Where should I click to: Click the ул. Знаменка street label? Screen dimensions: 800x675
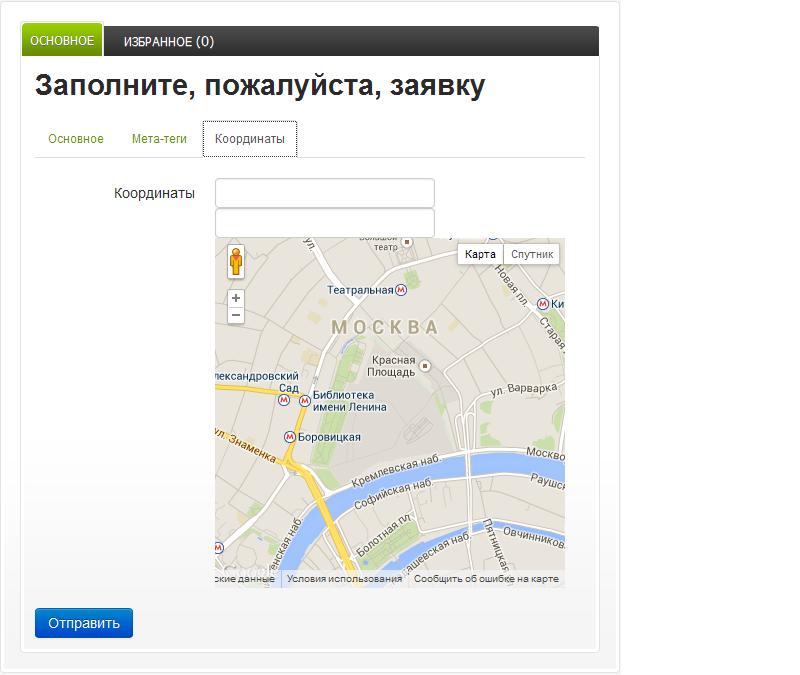(x=246, y=445)
